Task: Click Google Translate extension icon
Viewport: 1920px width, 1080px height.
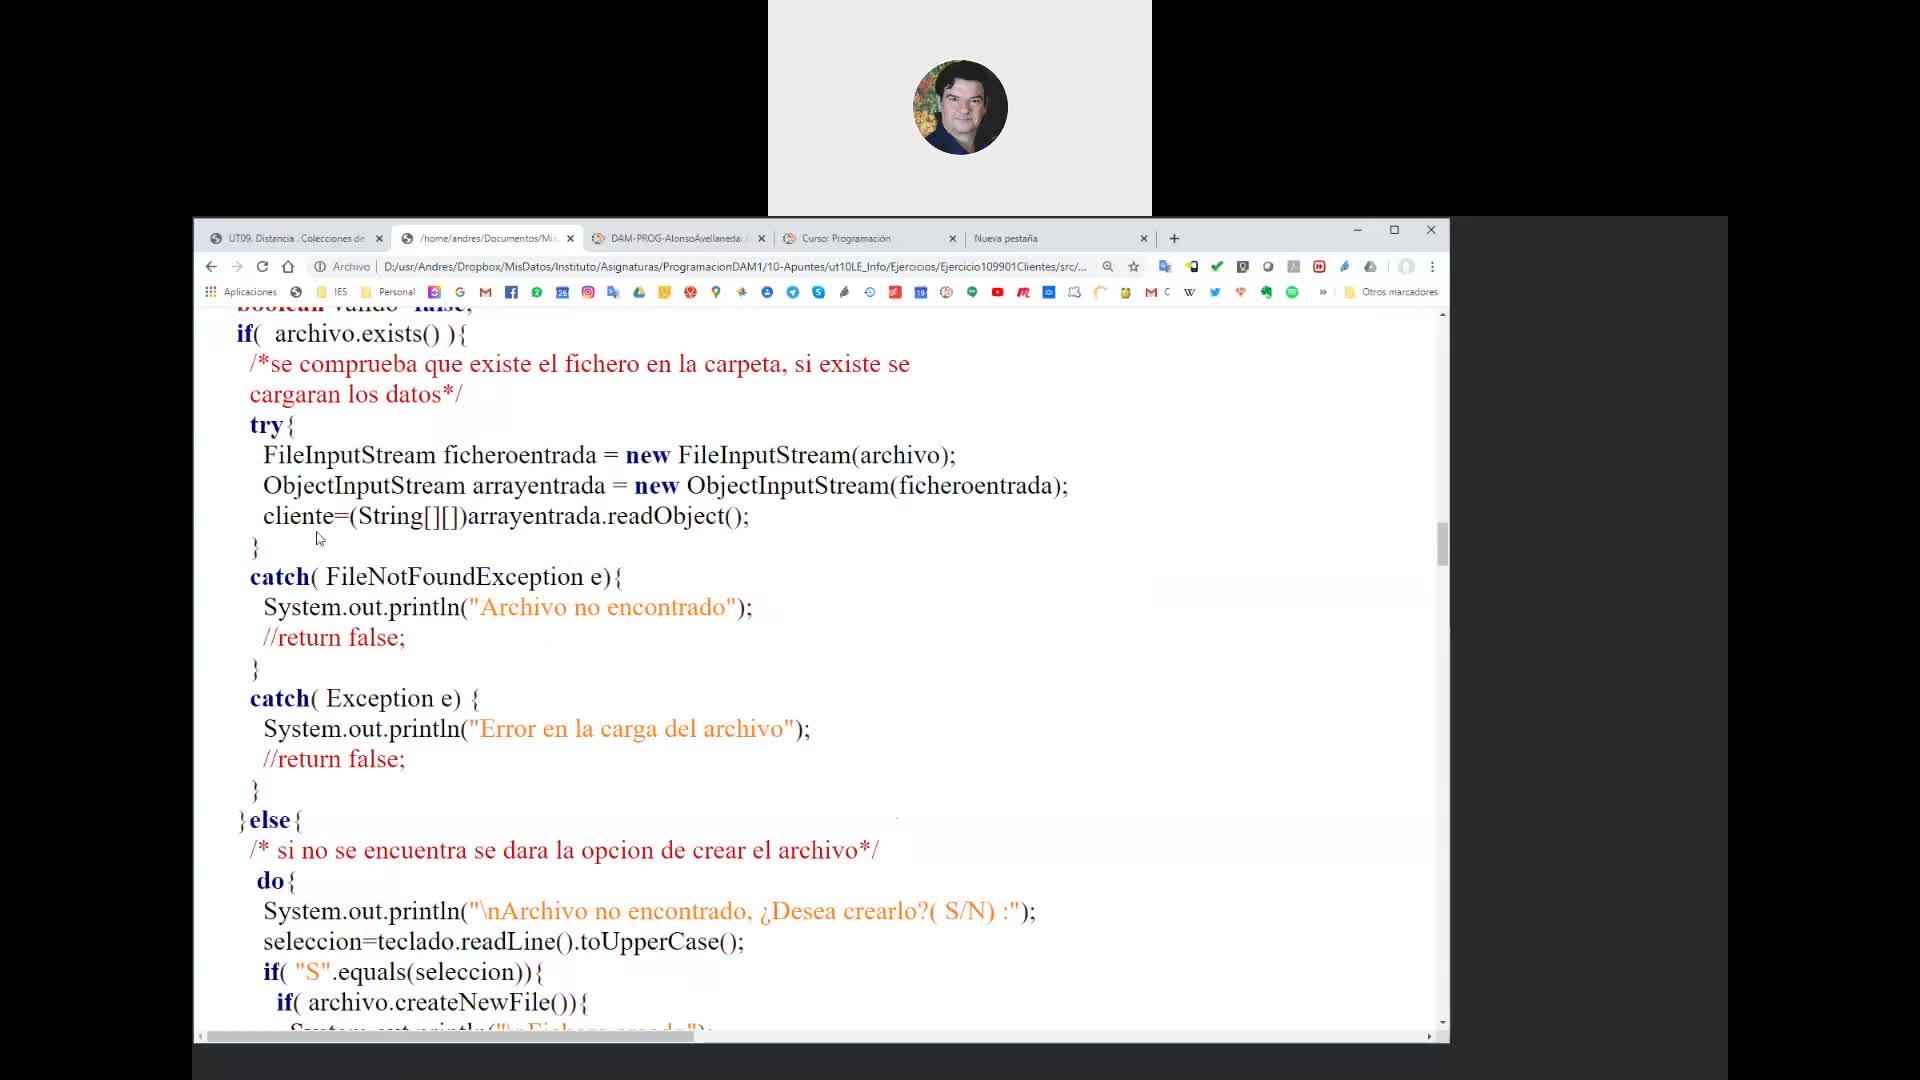Action: 1165,267
